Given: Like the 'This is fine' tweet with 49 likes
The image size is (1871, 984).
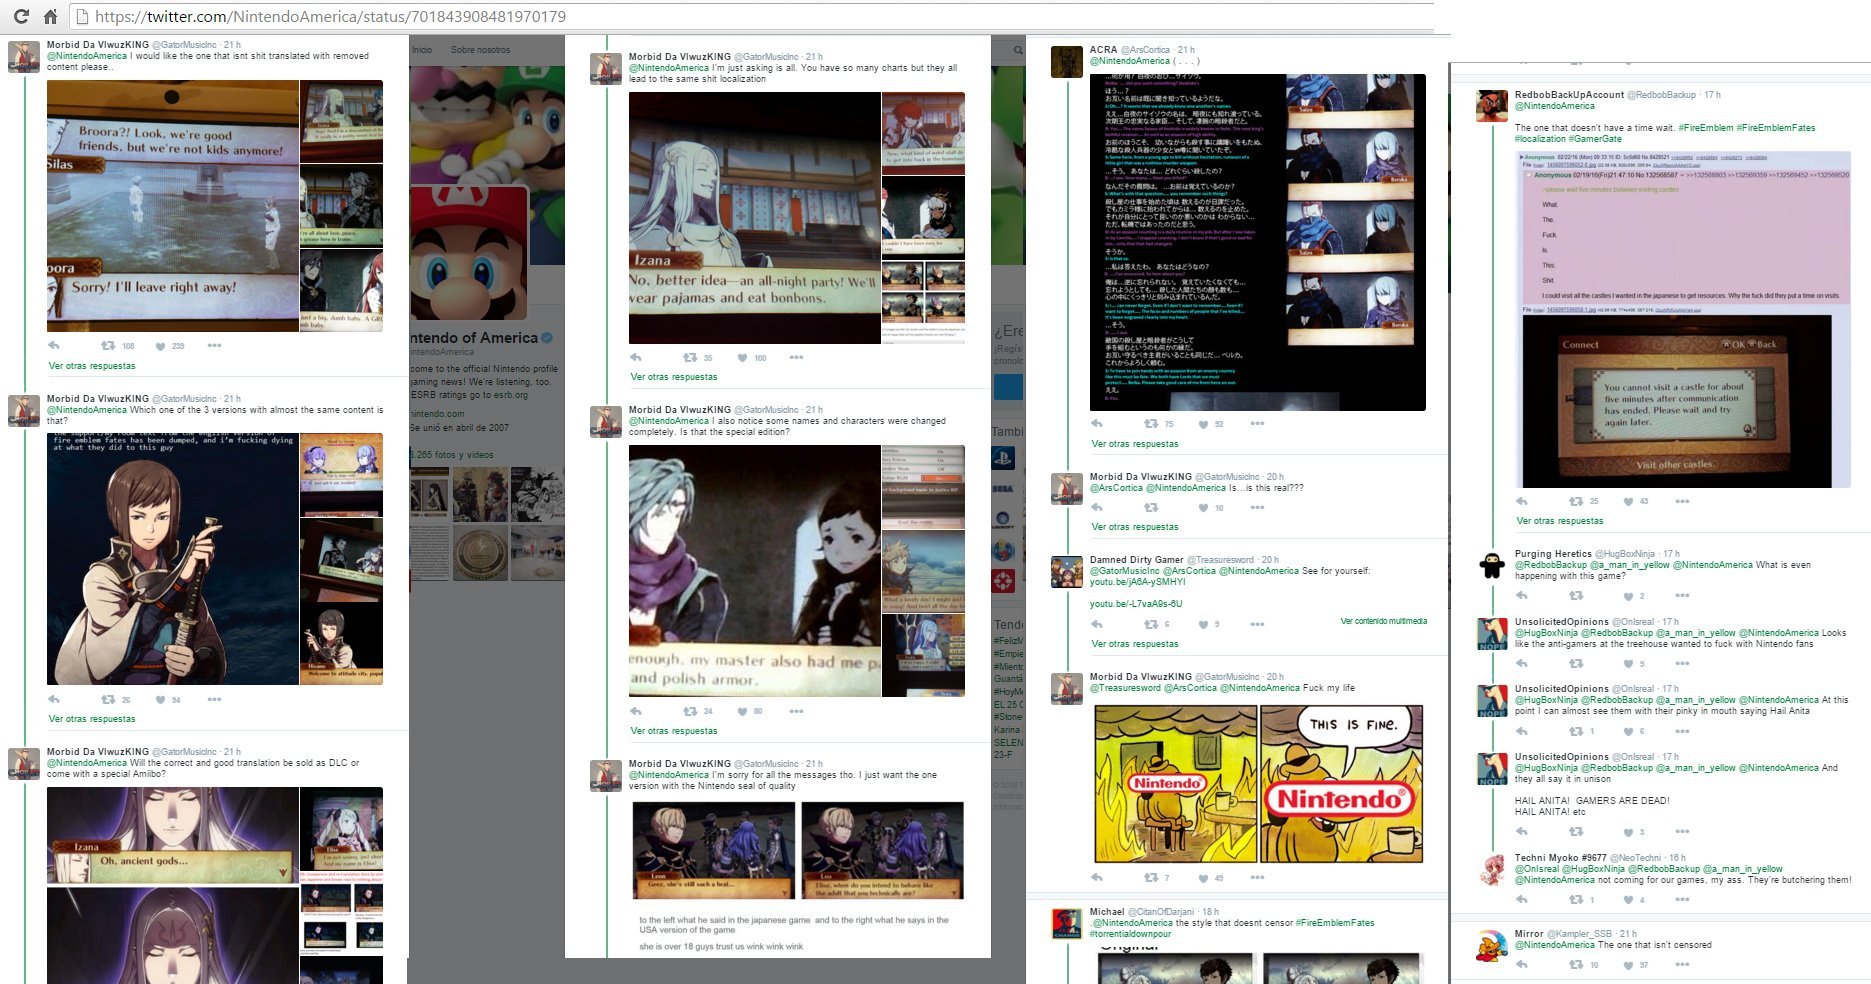Looking at the screenshot, I should (1203, 878).
